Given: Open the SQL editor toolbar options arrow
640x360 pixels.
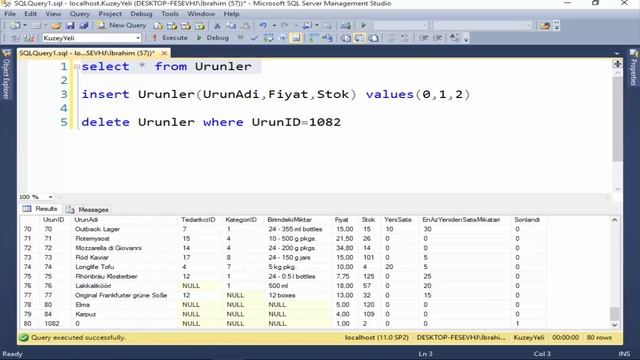Looking at the screenshot, I should [x=466, y=38].
